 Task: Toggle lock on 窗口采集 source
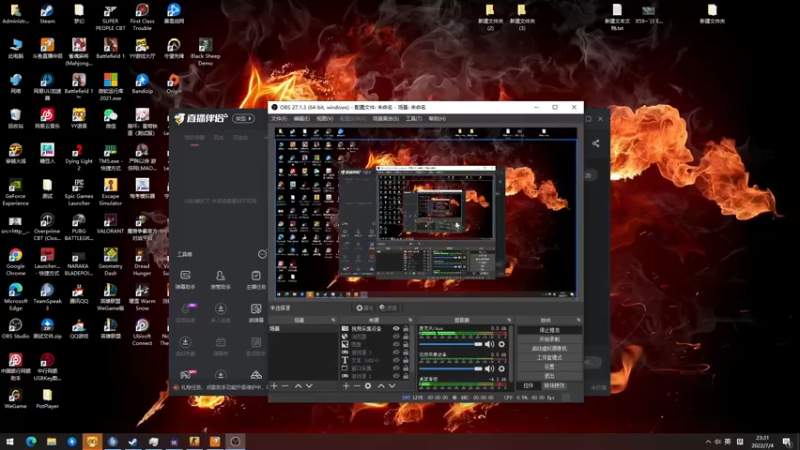click(x=406, y=368)
